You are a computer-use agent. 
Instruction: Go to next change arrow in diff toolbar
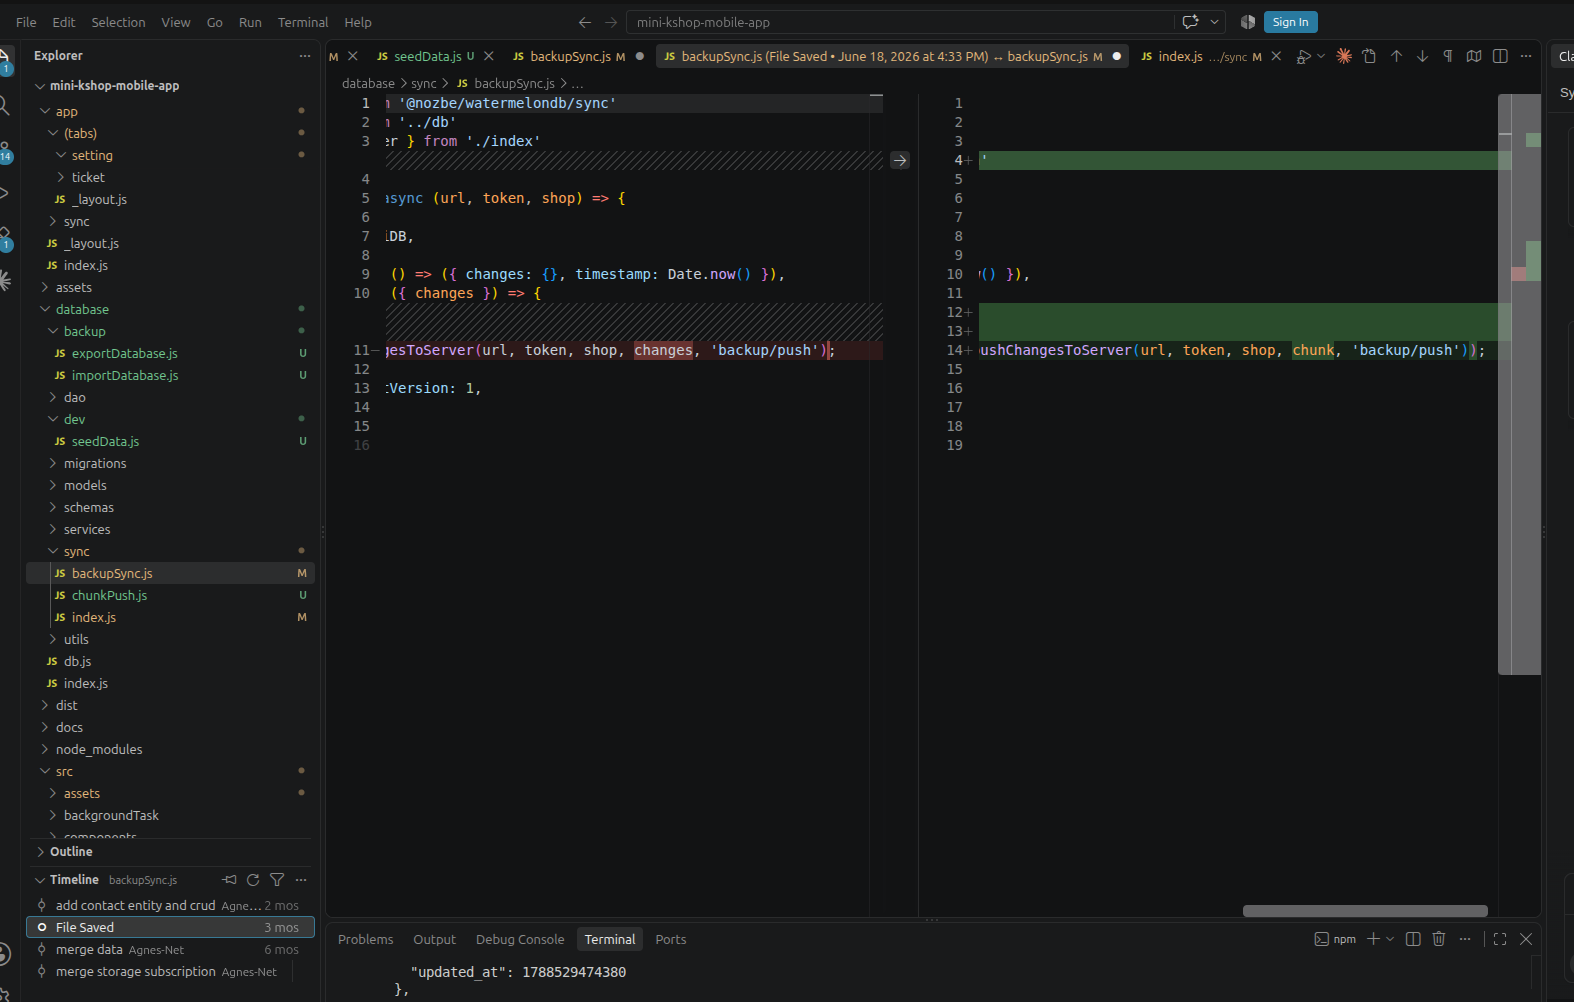[1422, 56]
